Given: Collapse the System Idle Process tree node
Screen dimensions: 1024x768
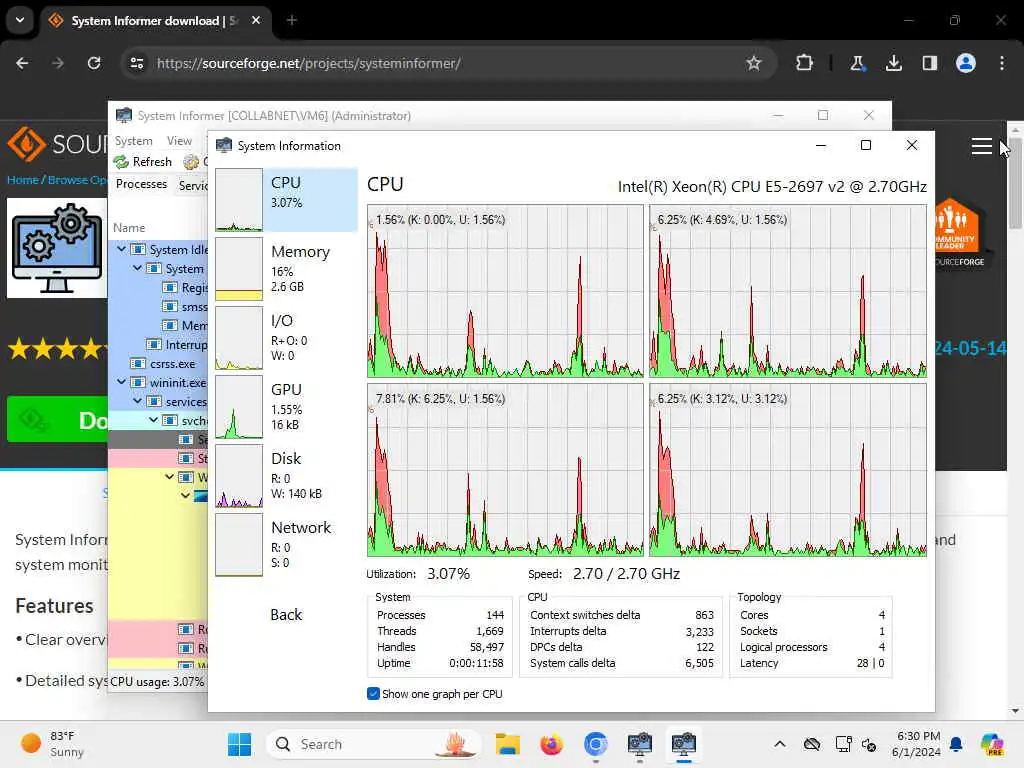Looking at the screenshot, I should (x=121, y=249).
